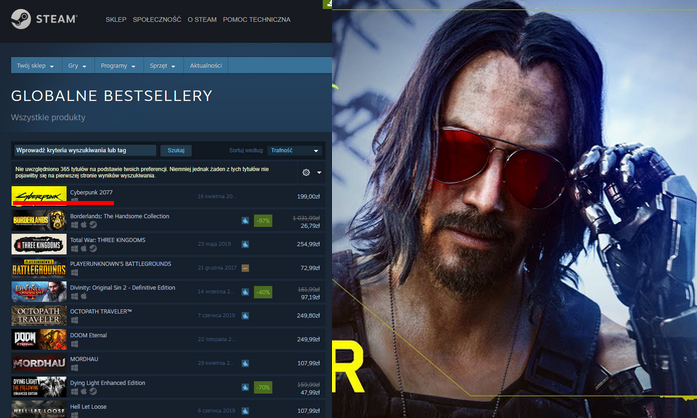Click the review icon in Borderlands row
Image resolution: width=697 pixels, height=418 pixels.
click(245, 221)
